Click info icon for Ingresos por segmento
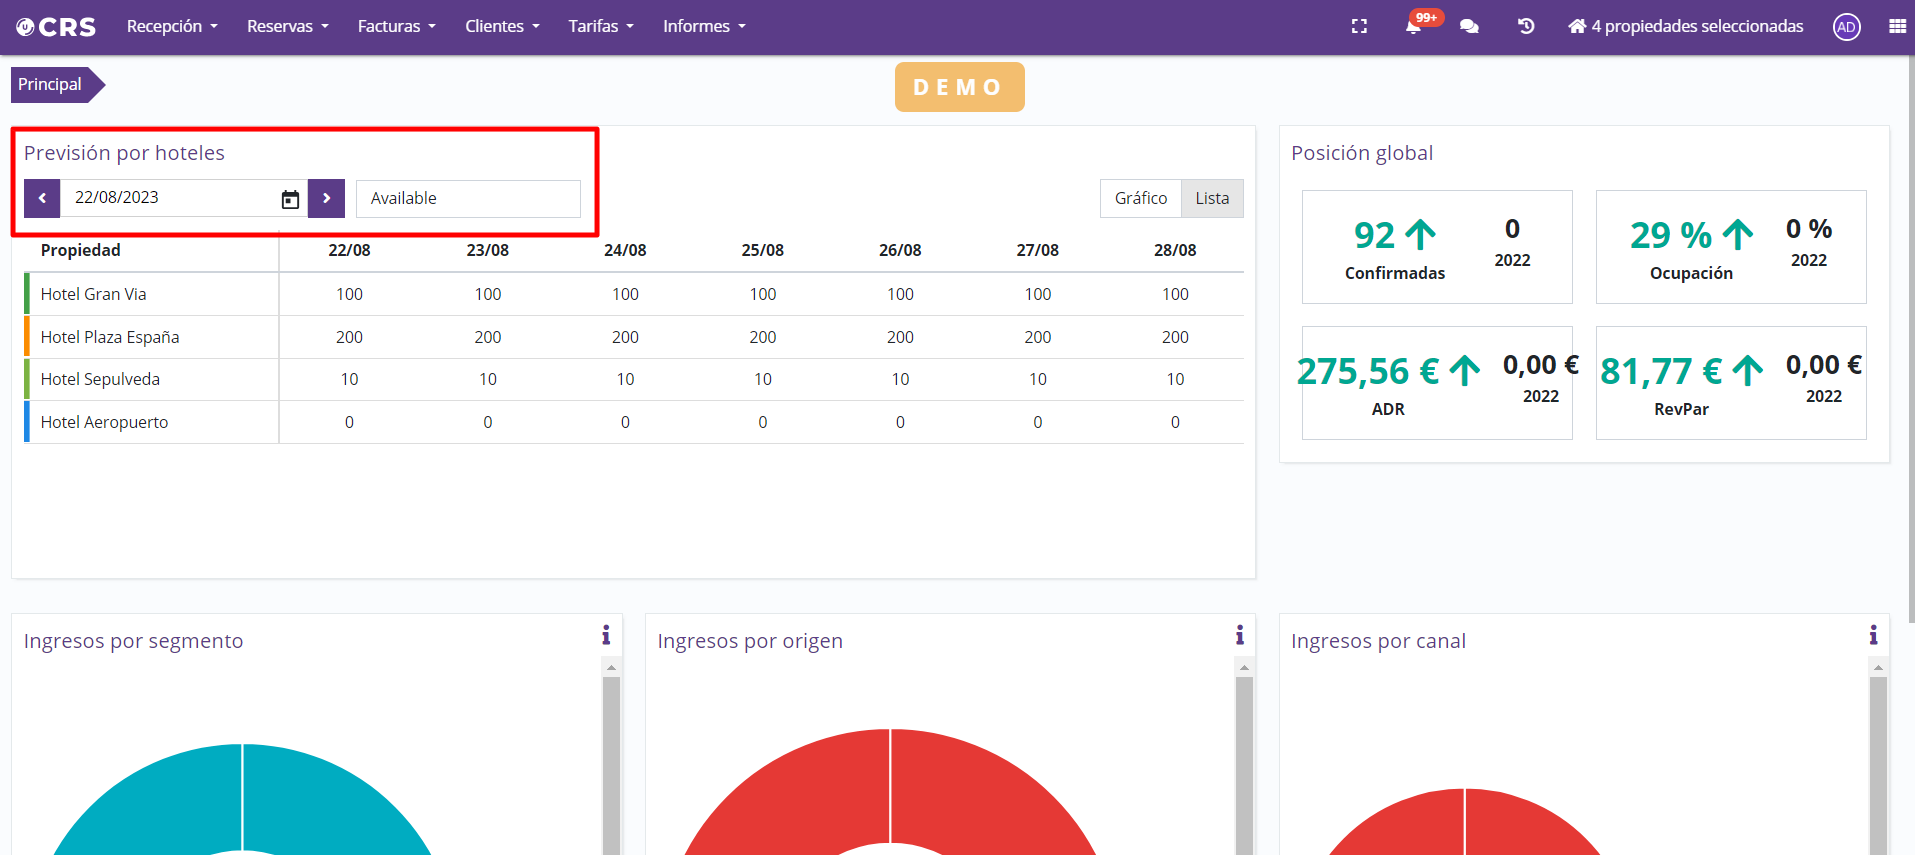 tap(606, 635)
